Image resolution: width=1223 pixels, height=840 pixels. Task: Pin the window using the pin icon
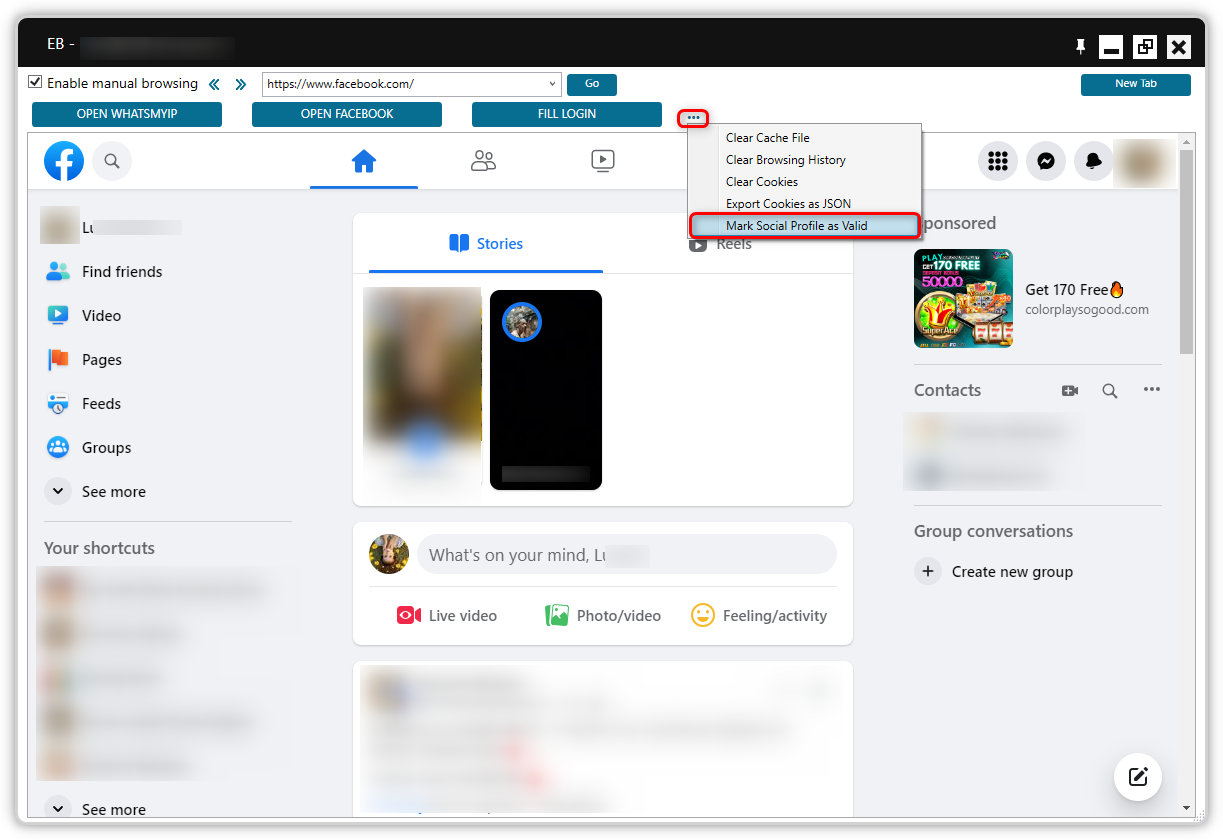coord(1080,46)
